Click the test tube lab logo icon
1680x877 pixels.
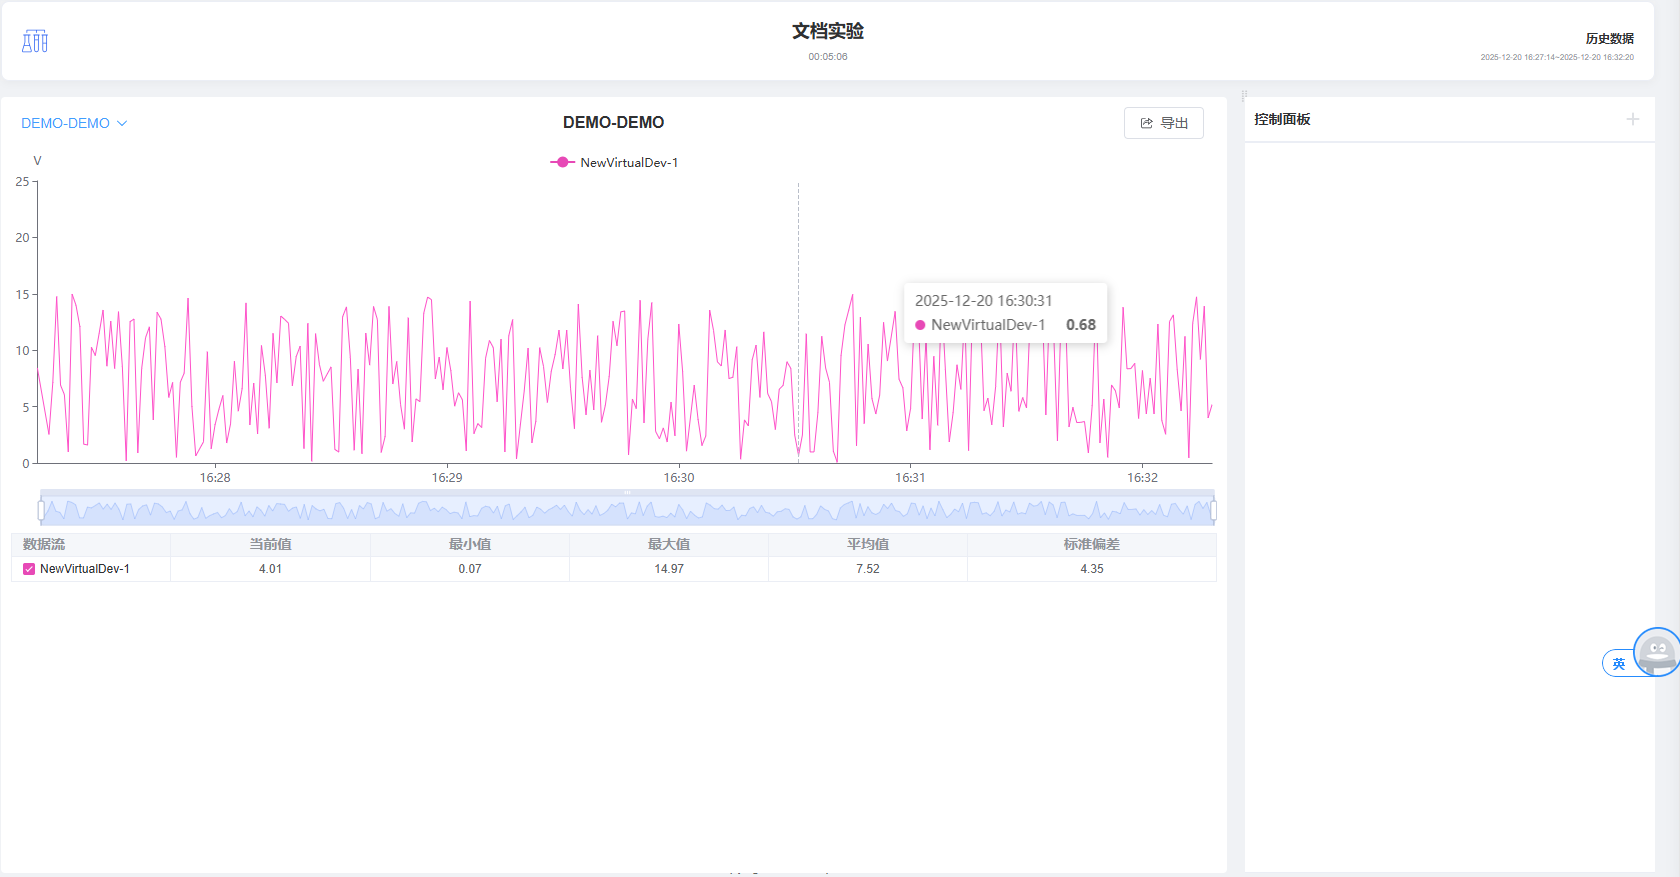(x=35, y=41)
